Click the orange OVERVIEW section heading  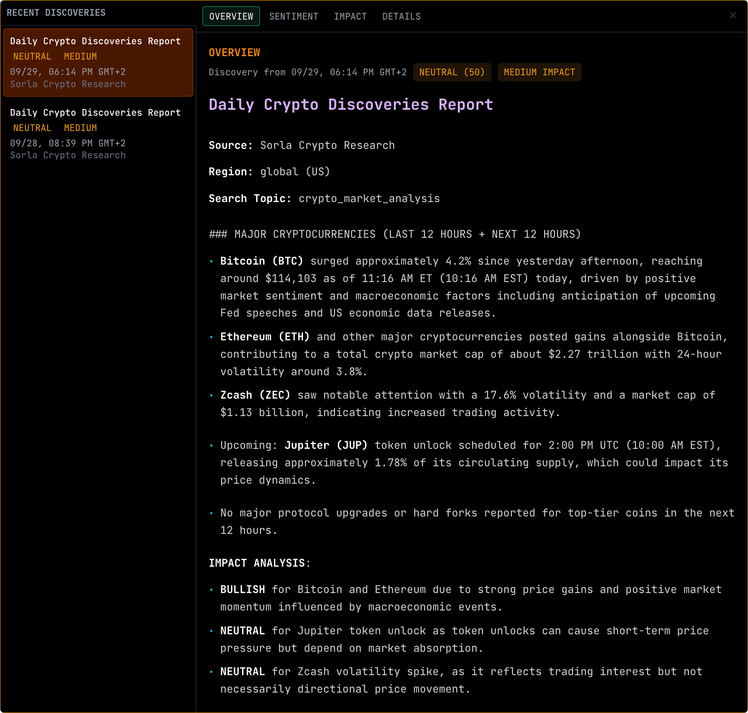pyautogui.click(x=234, y=52)
